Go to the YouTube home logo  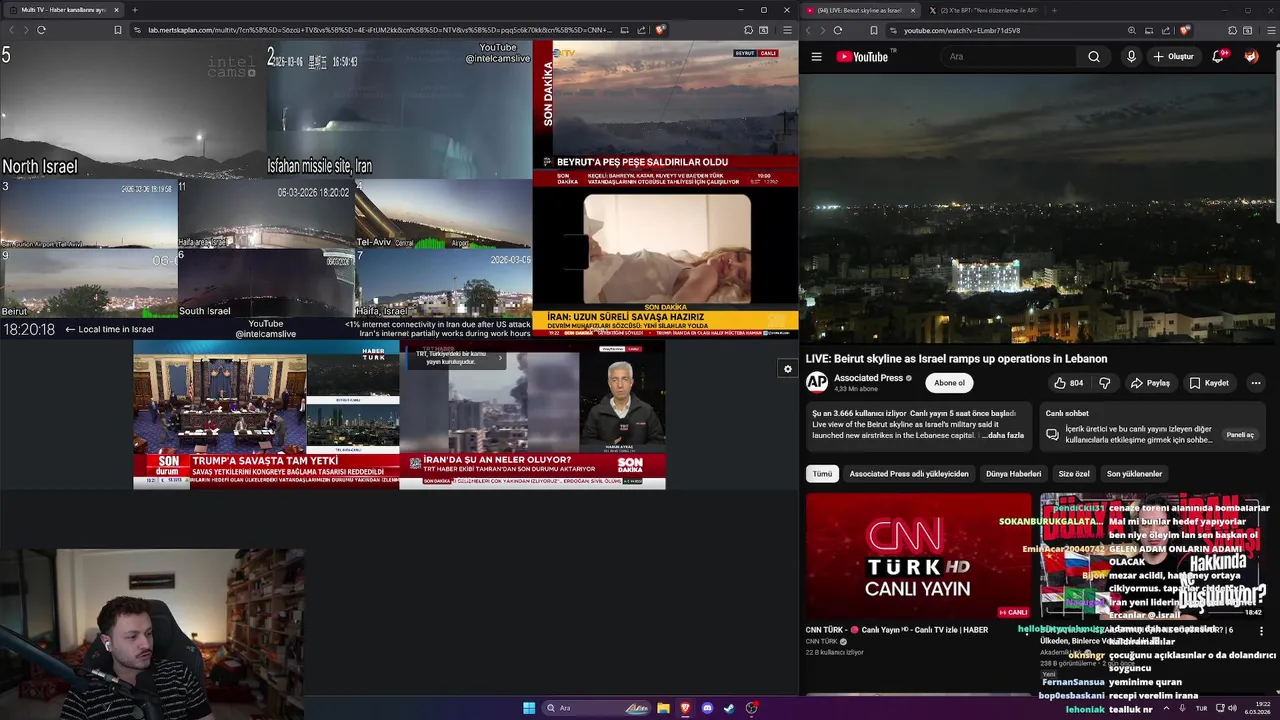point(862,57)
